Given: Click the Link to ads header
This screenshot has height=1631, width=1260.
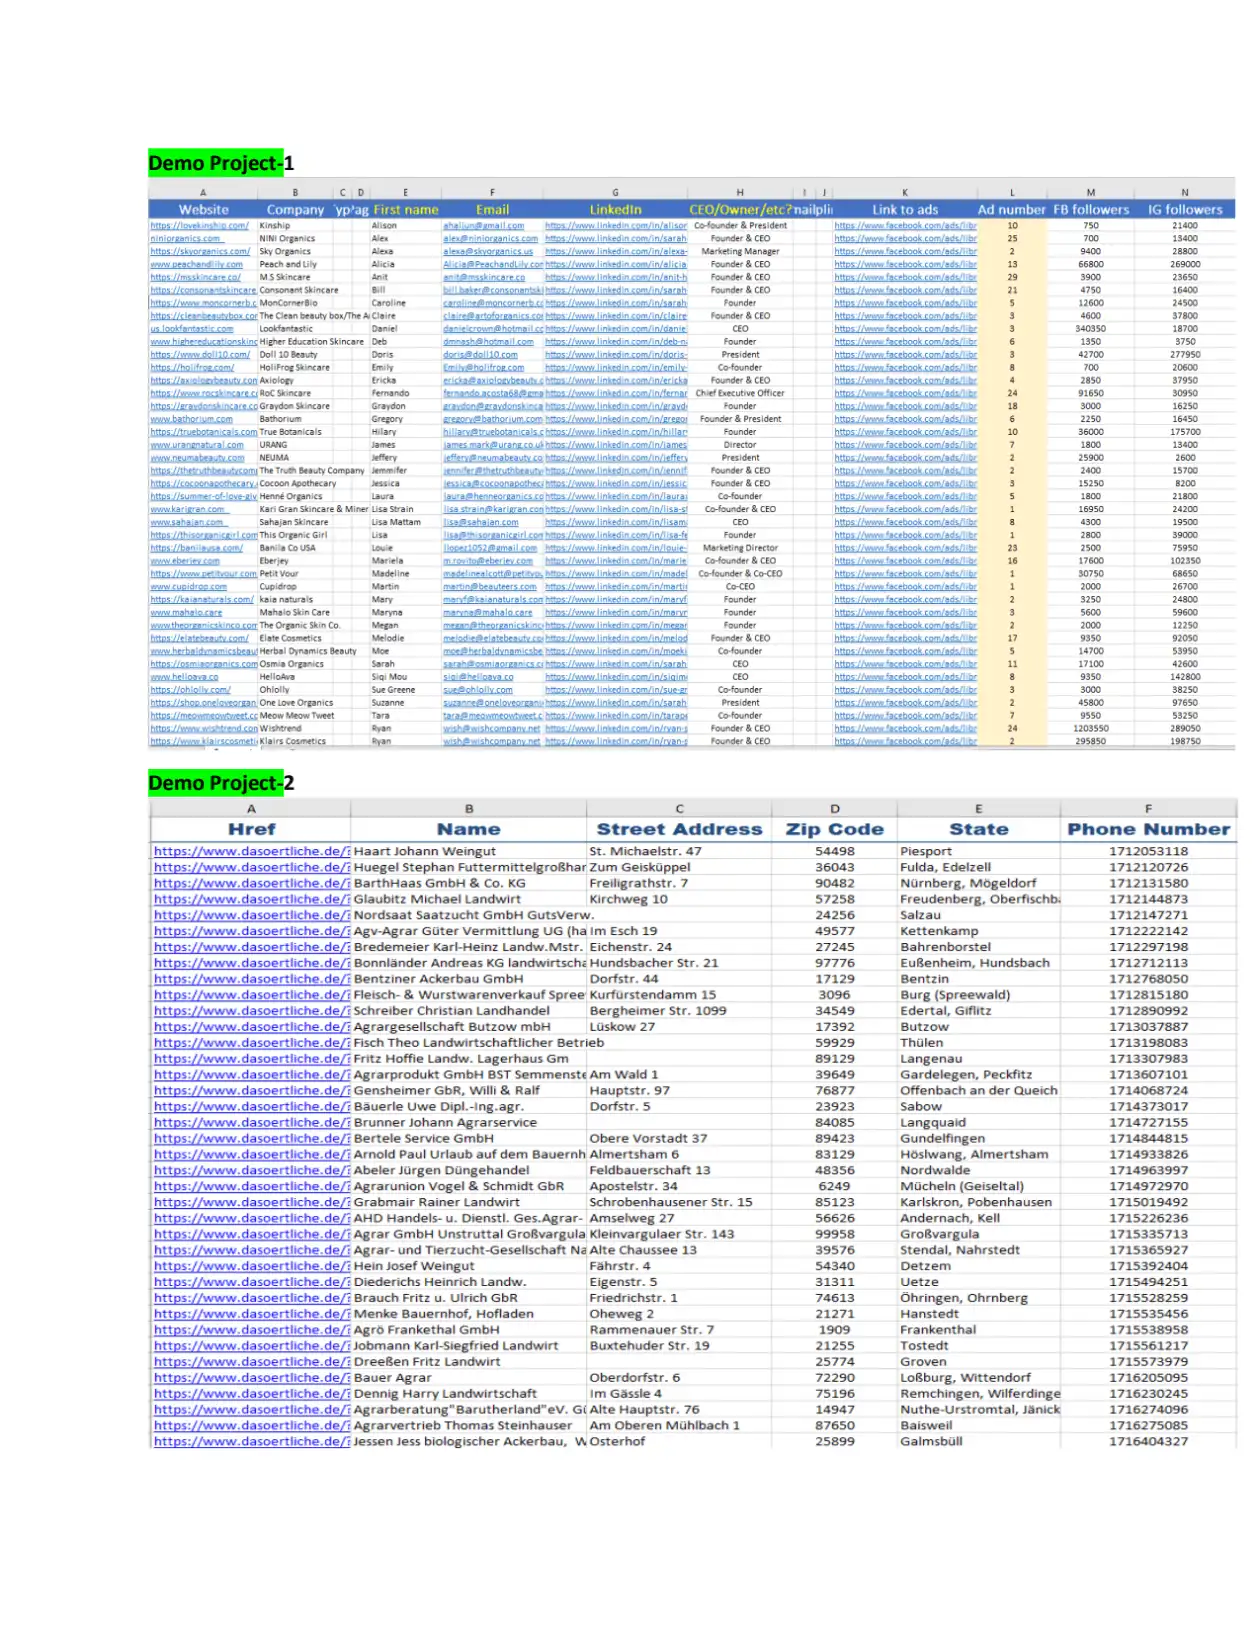Looking at the screenshot, I should click(904, 210).
